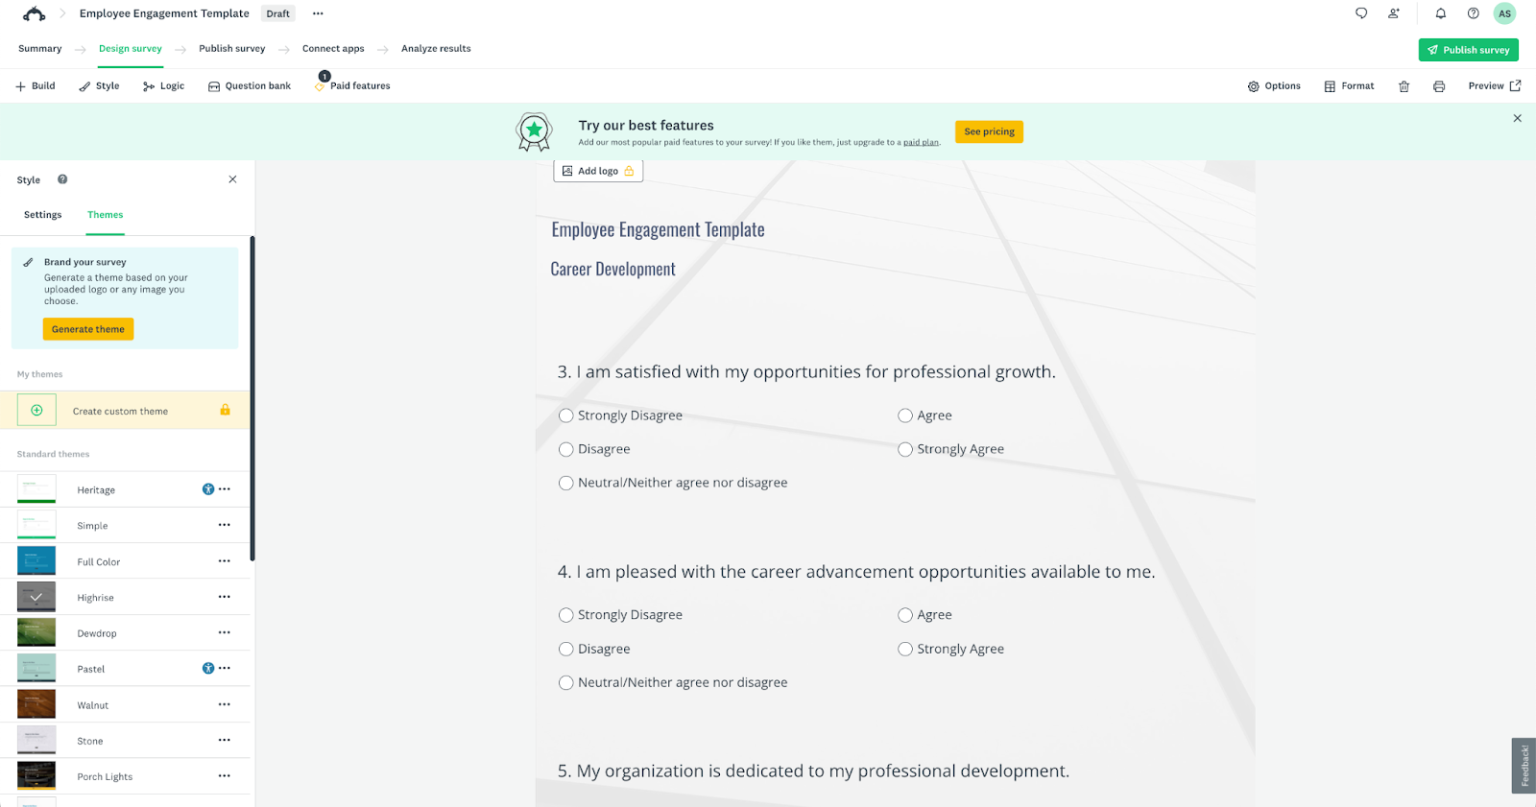Click the lock icon on Create custom theme
The width and height of the screenshot is (1536, 807).
coord(225,410)
